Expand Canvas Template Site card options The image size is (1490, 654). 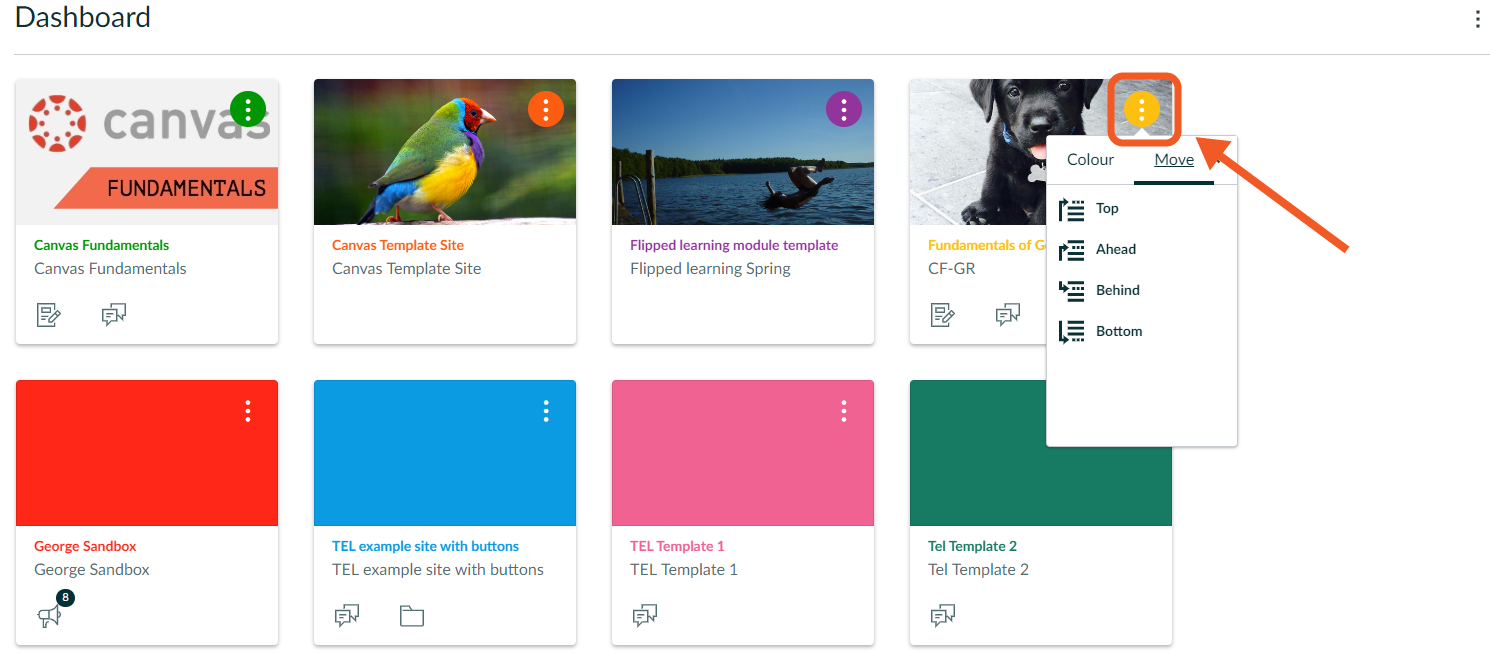point(545,109)
